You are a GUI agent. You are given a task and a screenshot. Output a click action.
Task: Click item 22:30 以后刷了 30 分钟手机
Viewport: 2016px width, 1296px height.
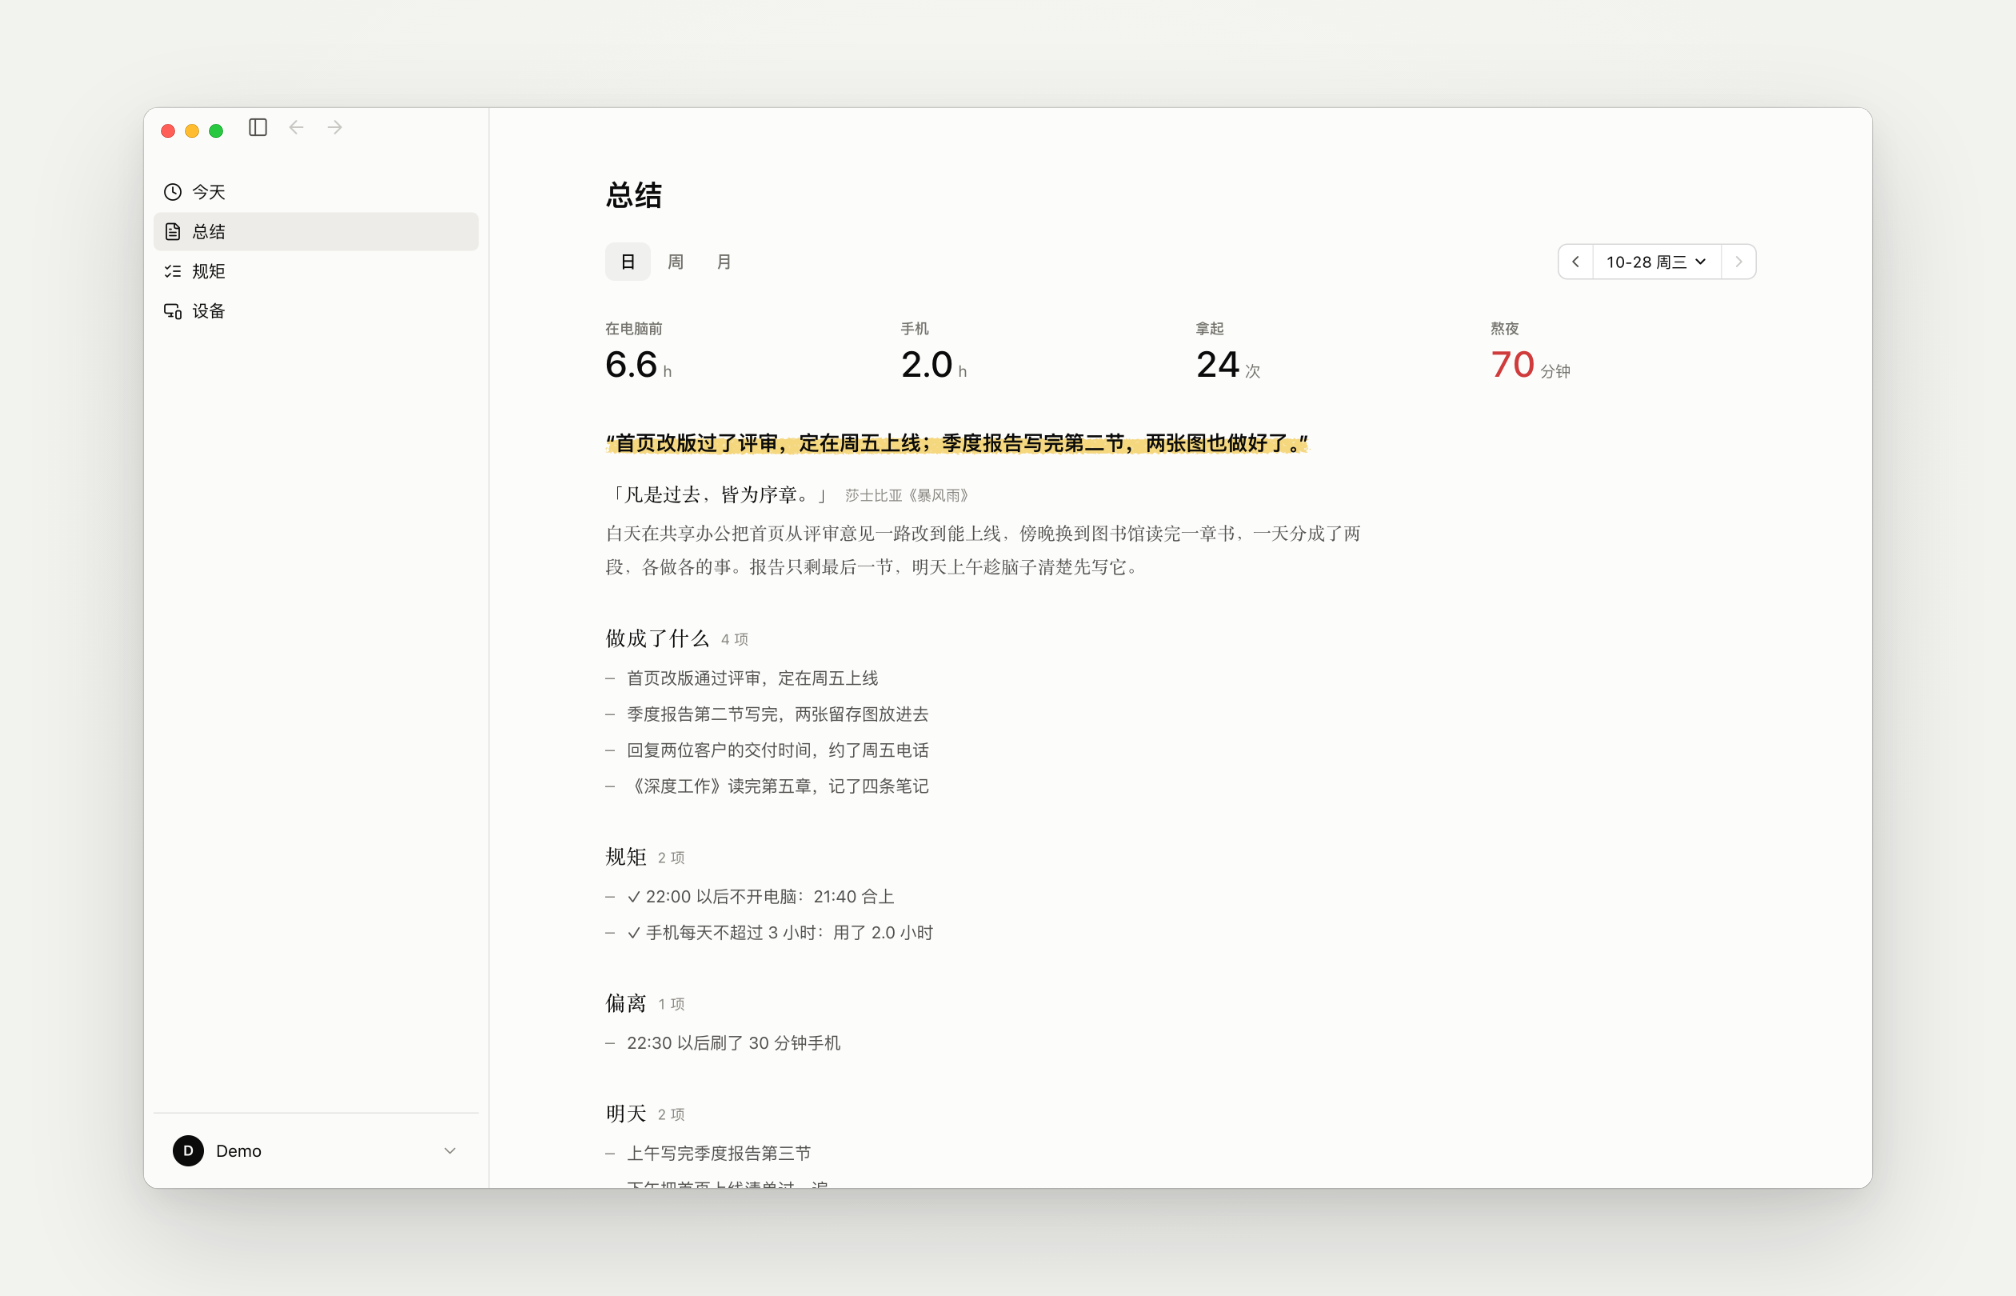(733, 1043)
